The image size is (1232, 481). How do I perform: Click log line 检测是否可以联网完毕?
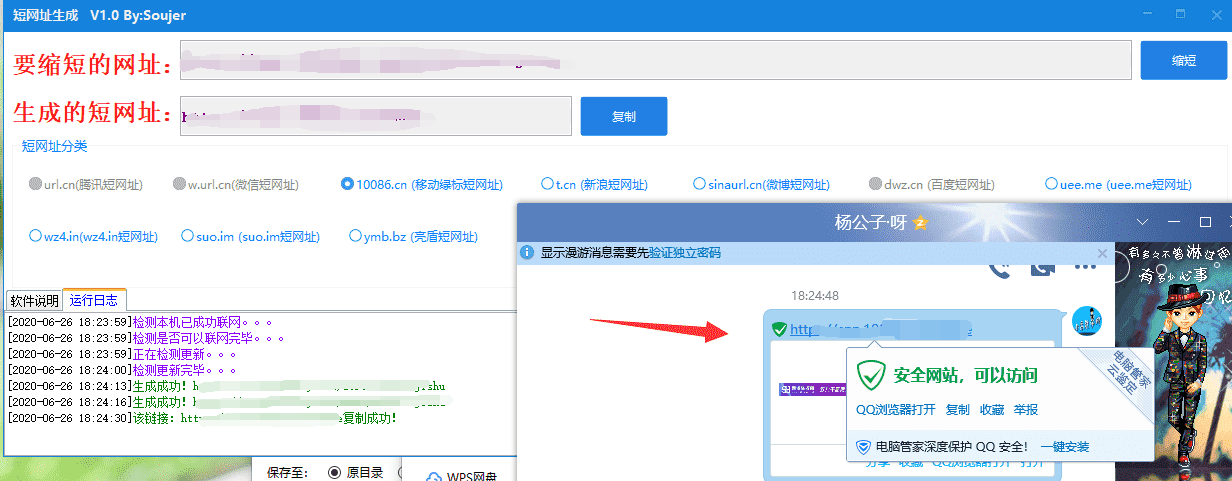[146, 338]
